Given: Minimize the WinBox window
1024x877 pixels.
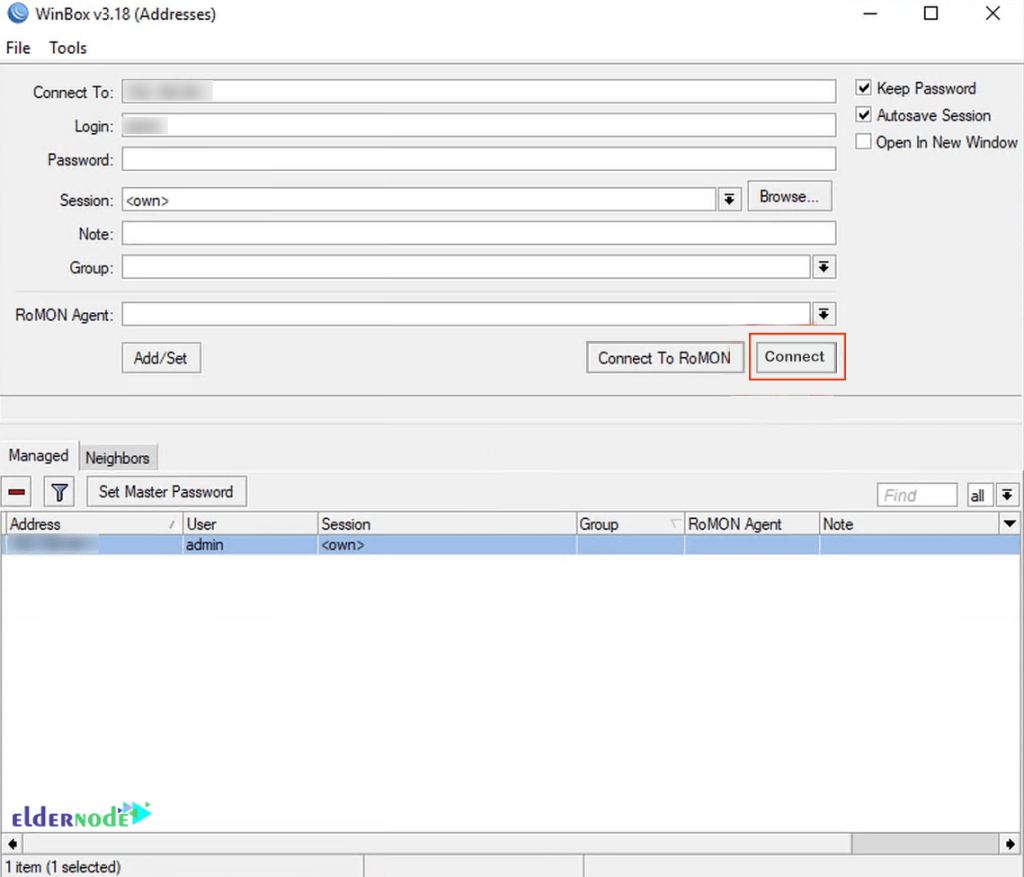Looking at the screenshot, I should tap(870, 14).
